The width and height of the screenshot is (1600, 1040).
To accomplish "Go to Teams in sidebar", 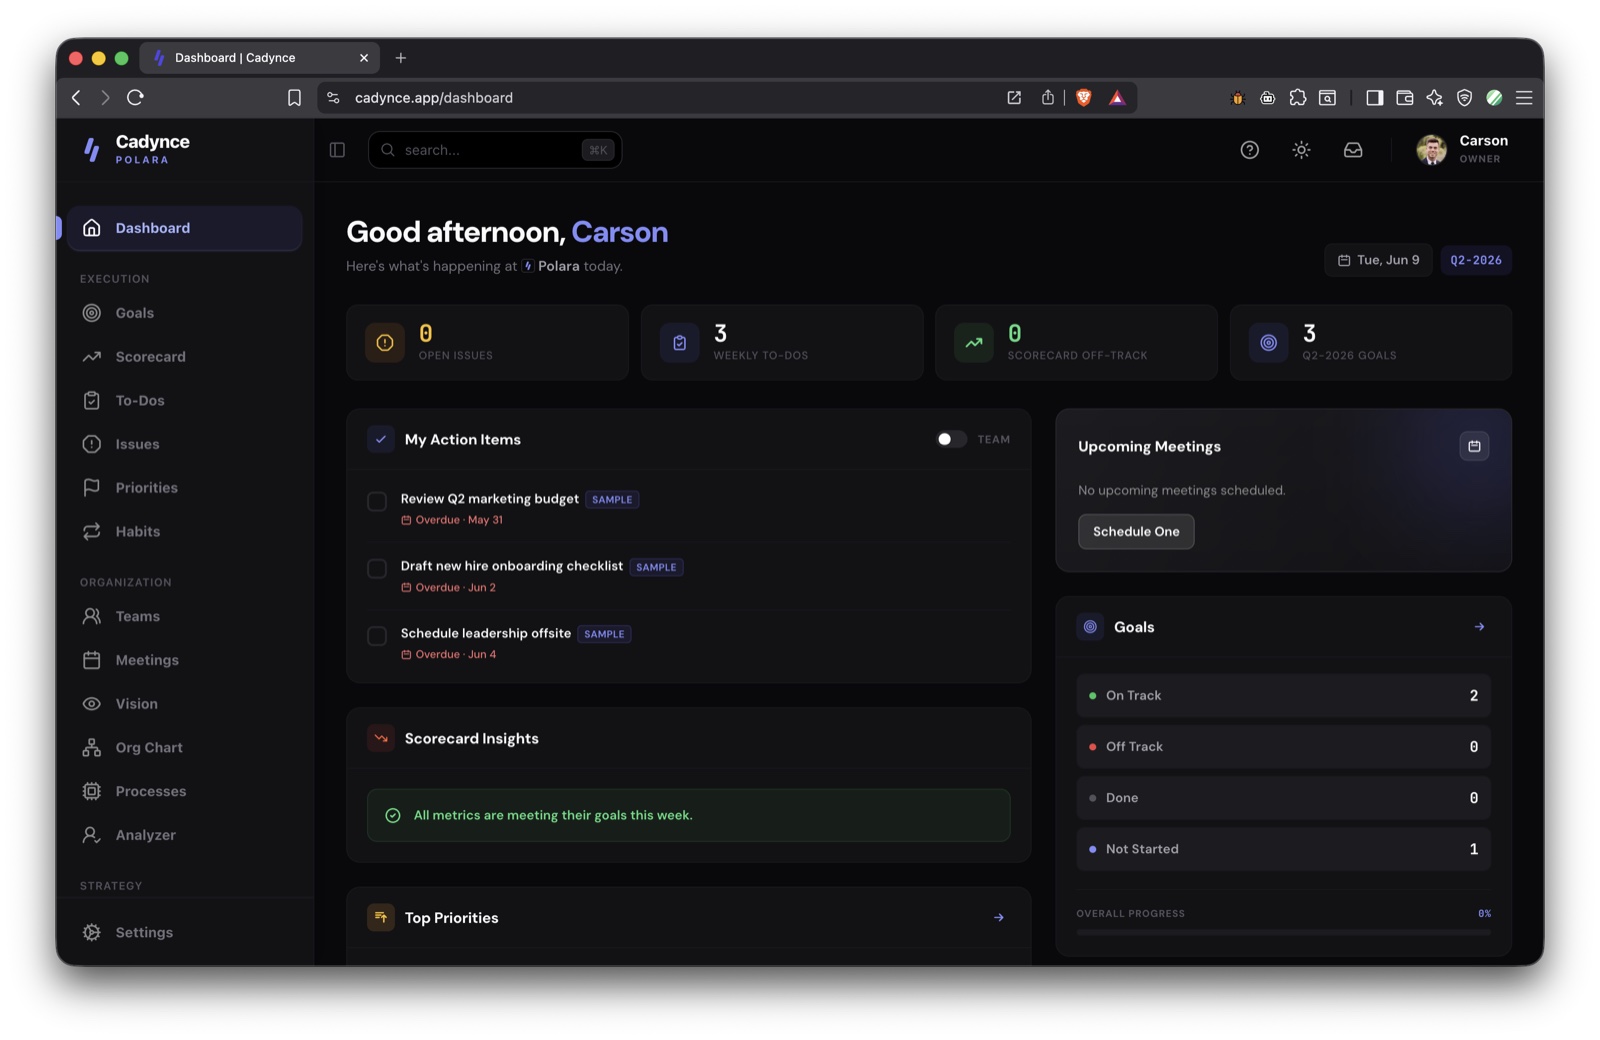I will [184, 616].
